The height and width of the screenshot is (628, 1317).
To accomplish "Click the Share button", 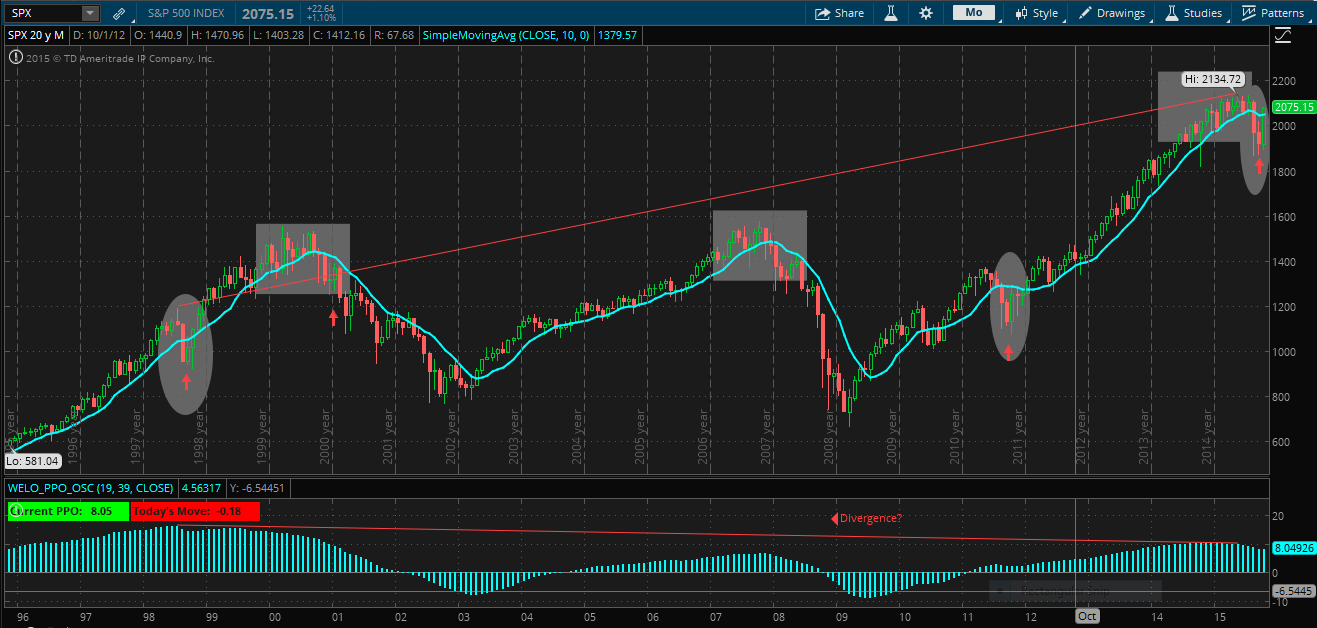I will (x=839, y=13).
